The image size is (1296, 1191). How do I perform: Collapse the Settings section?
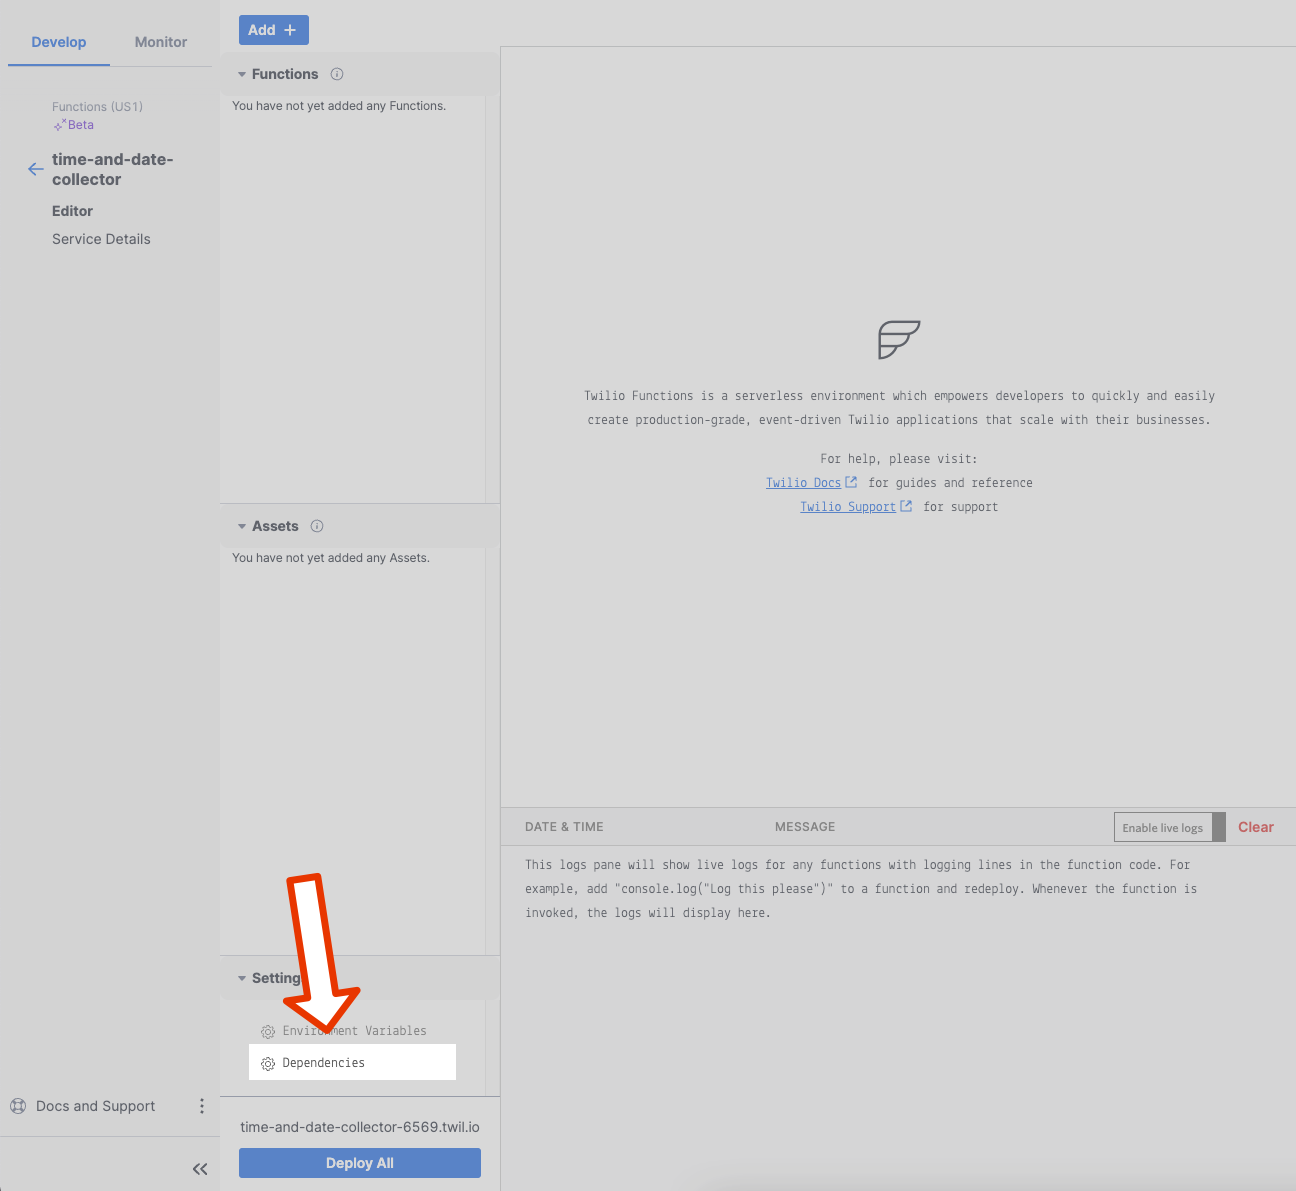click(242, 978)
